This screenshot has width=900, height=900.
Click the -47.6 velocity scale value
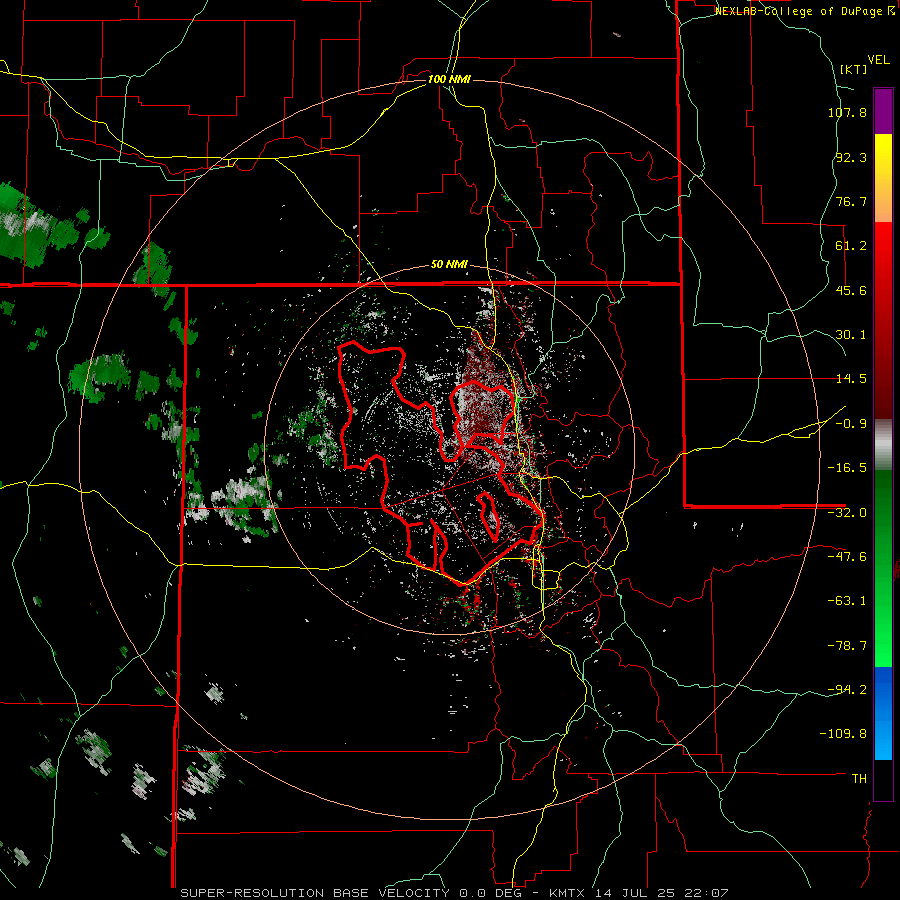click(847, 557)
